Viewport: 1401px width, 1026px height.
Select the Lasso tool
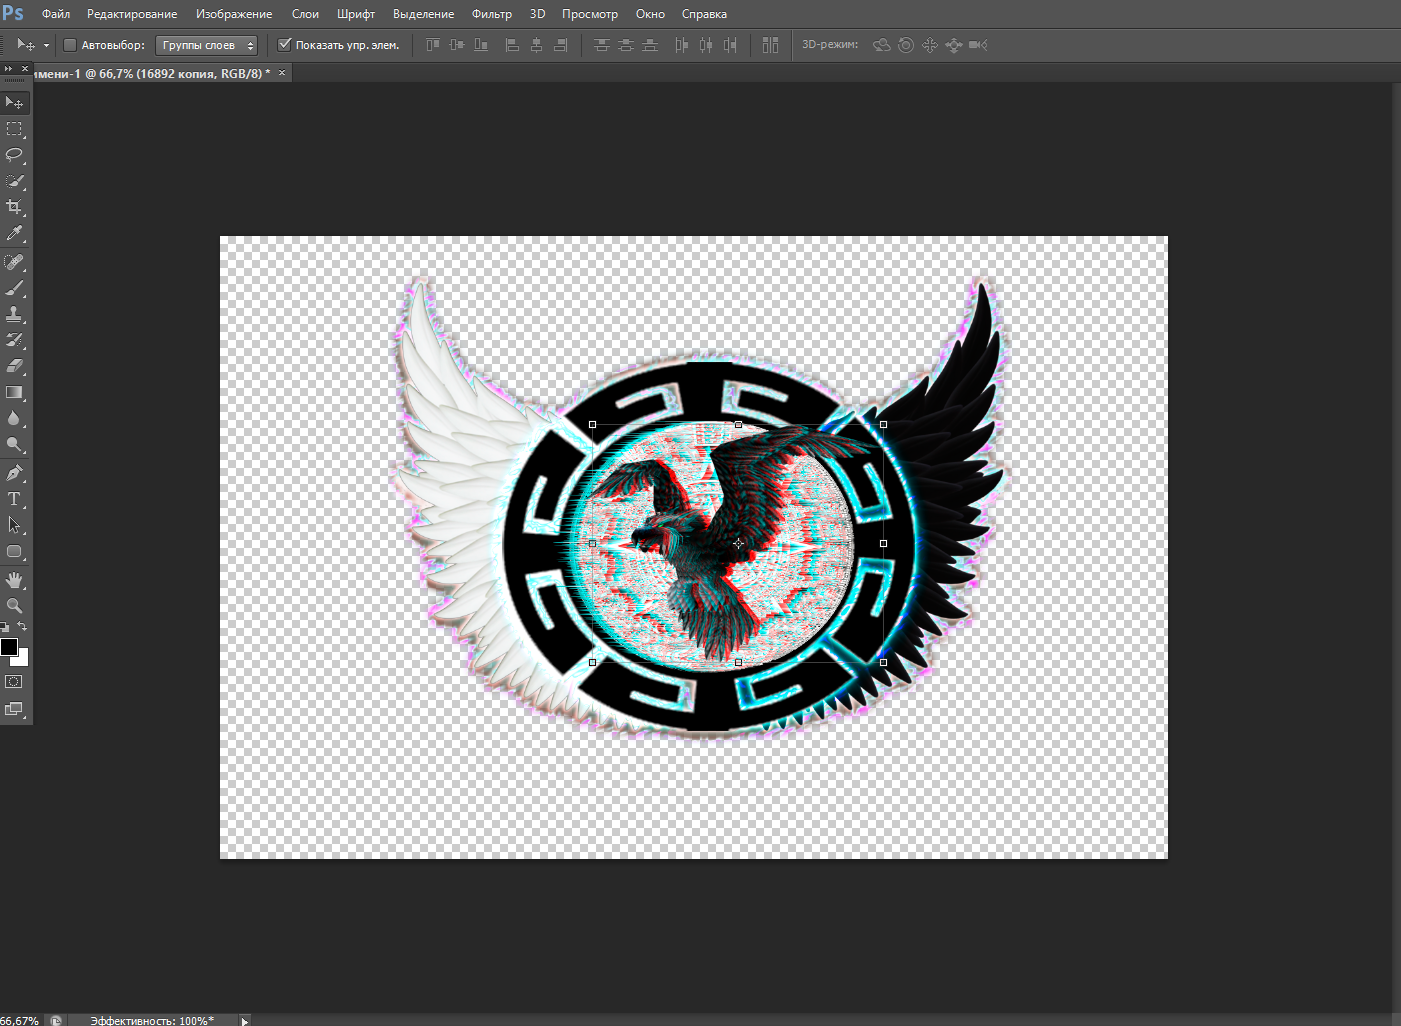(x=14, y=155)
